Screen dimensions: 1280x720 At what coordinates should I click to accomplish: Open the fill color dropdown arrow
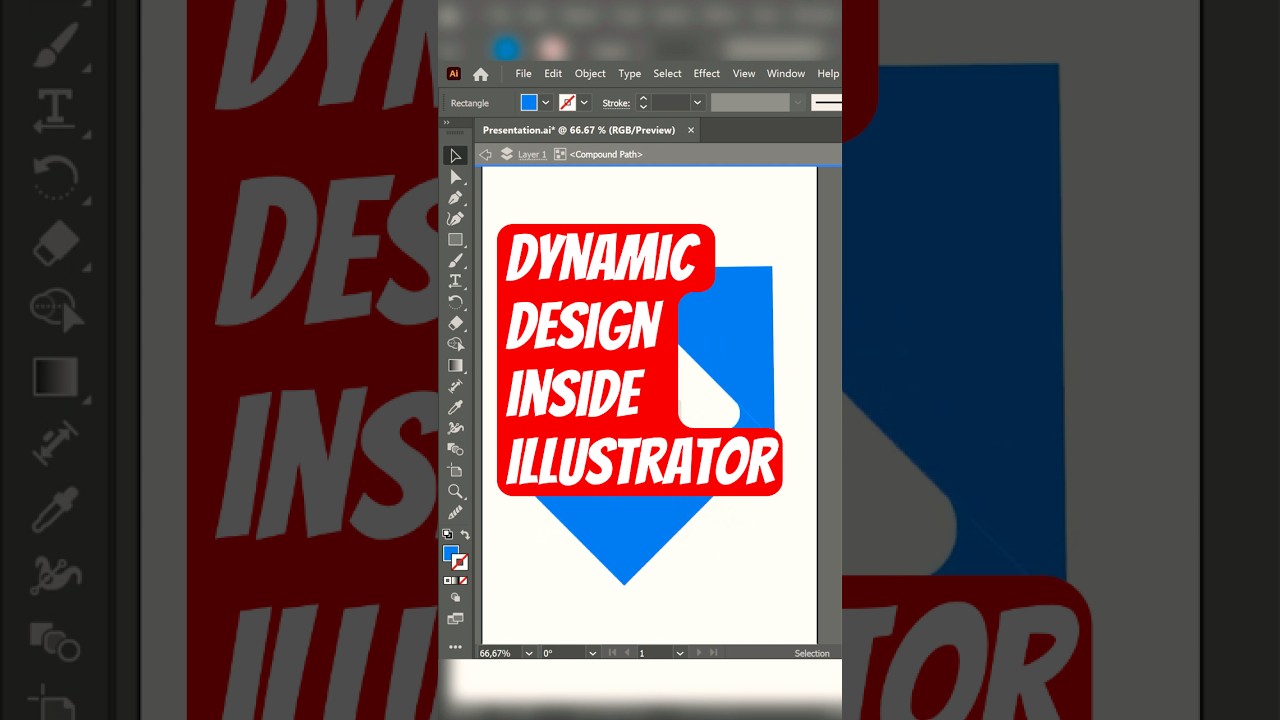(546, 103)
